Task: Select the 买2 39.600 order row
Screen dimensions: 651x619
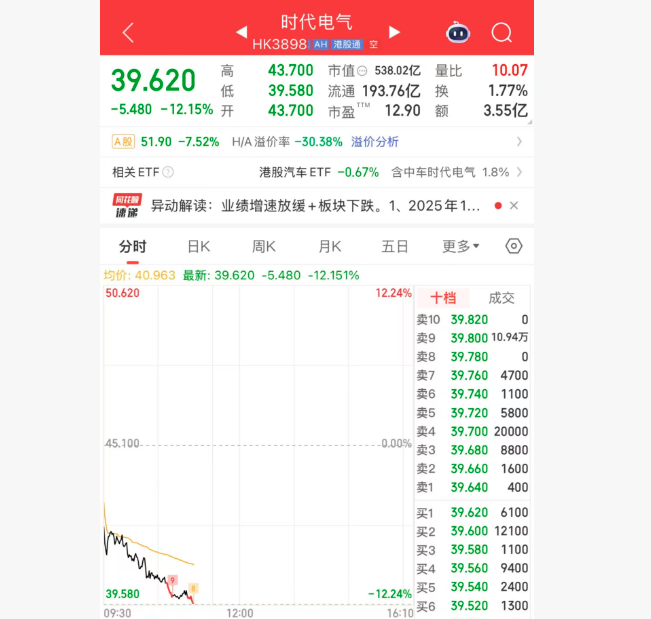Action: point(472,531)
